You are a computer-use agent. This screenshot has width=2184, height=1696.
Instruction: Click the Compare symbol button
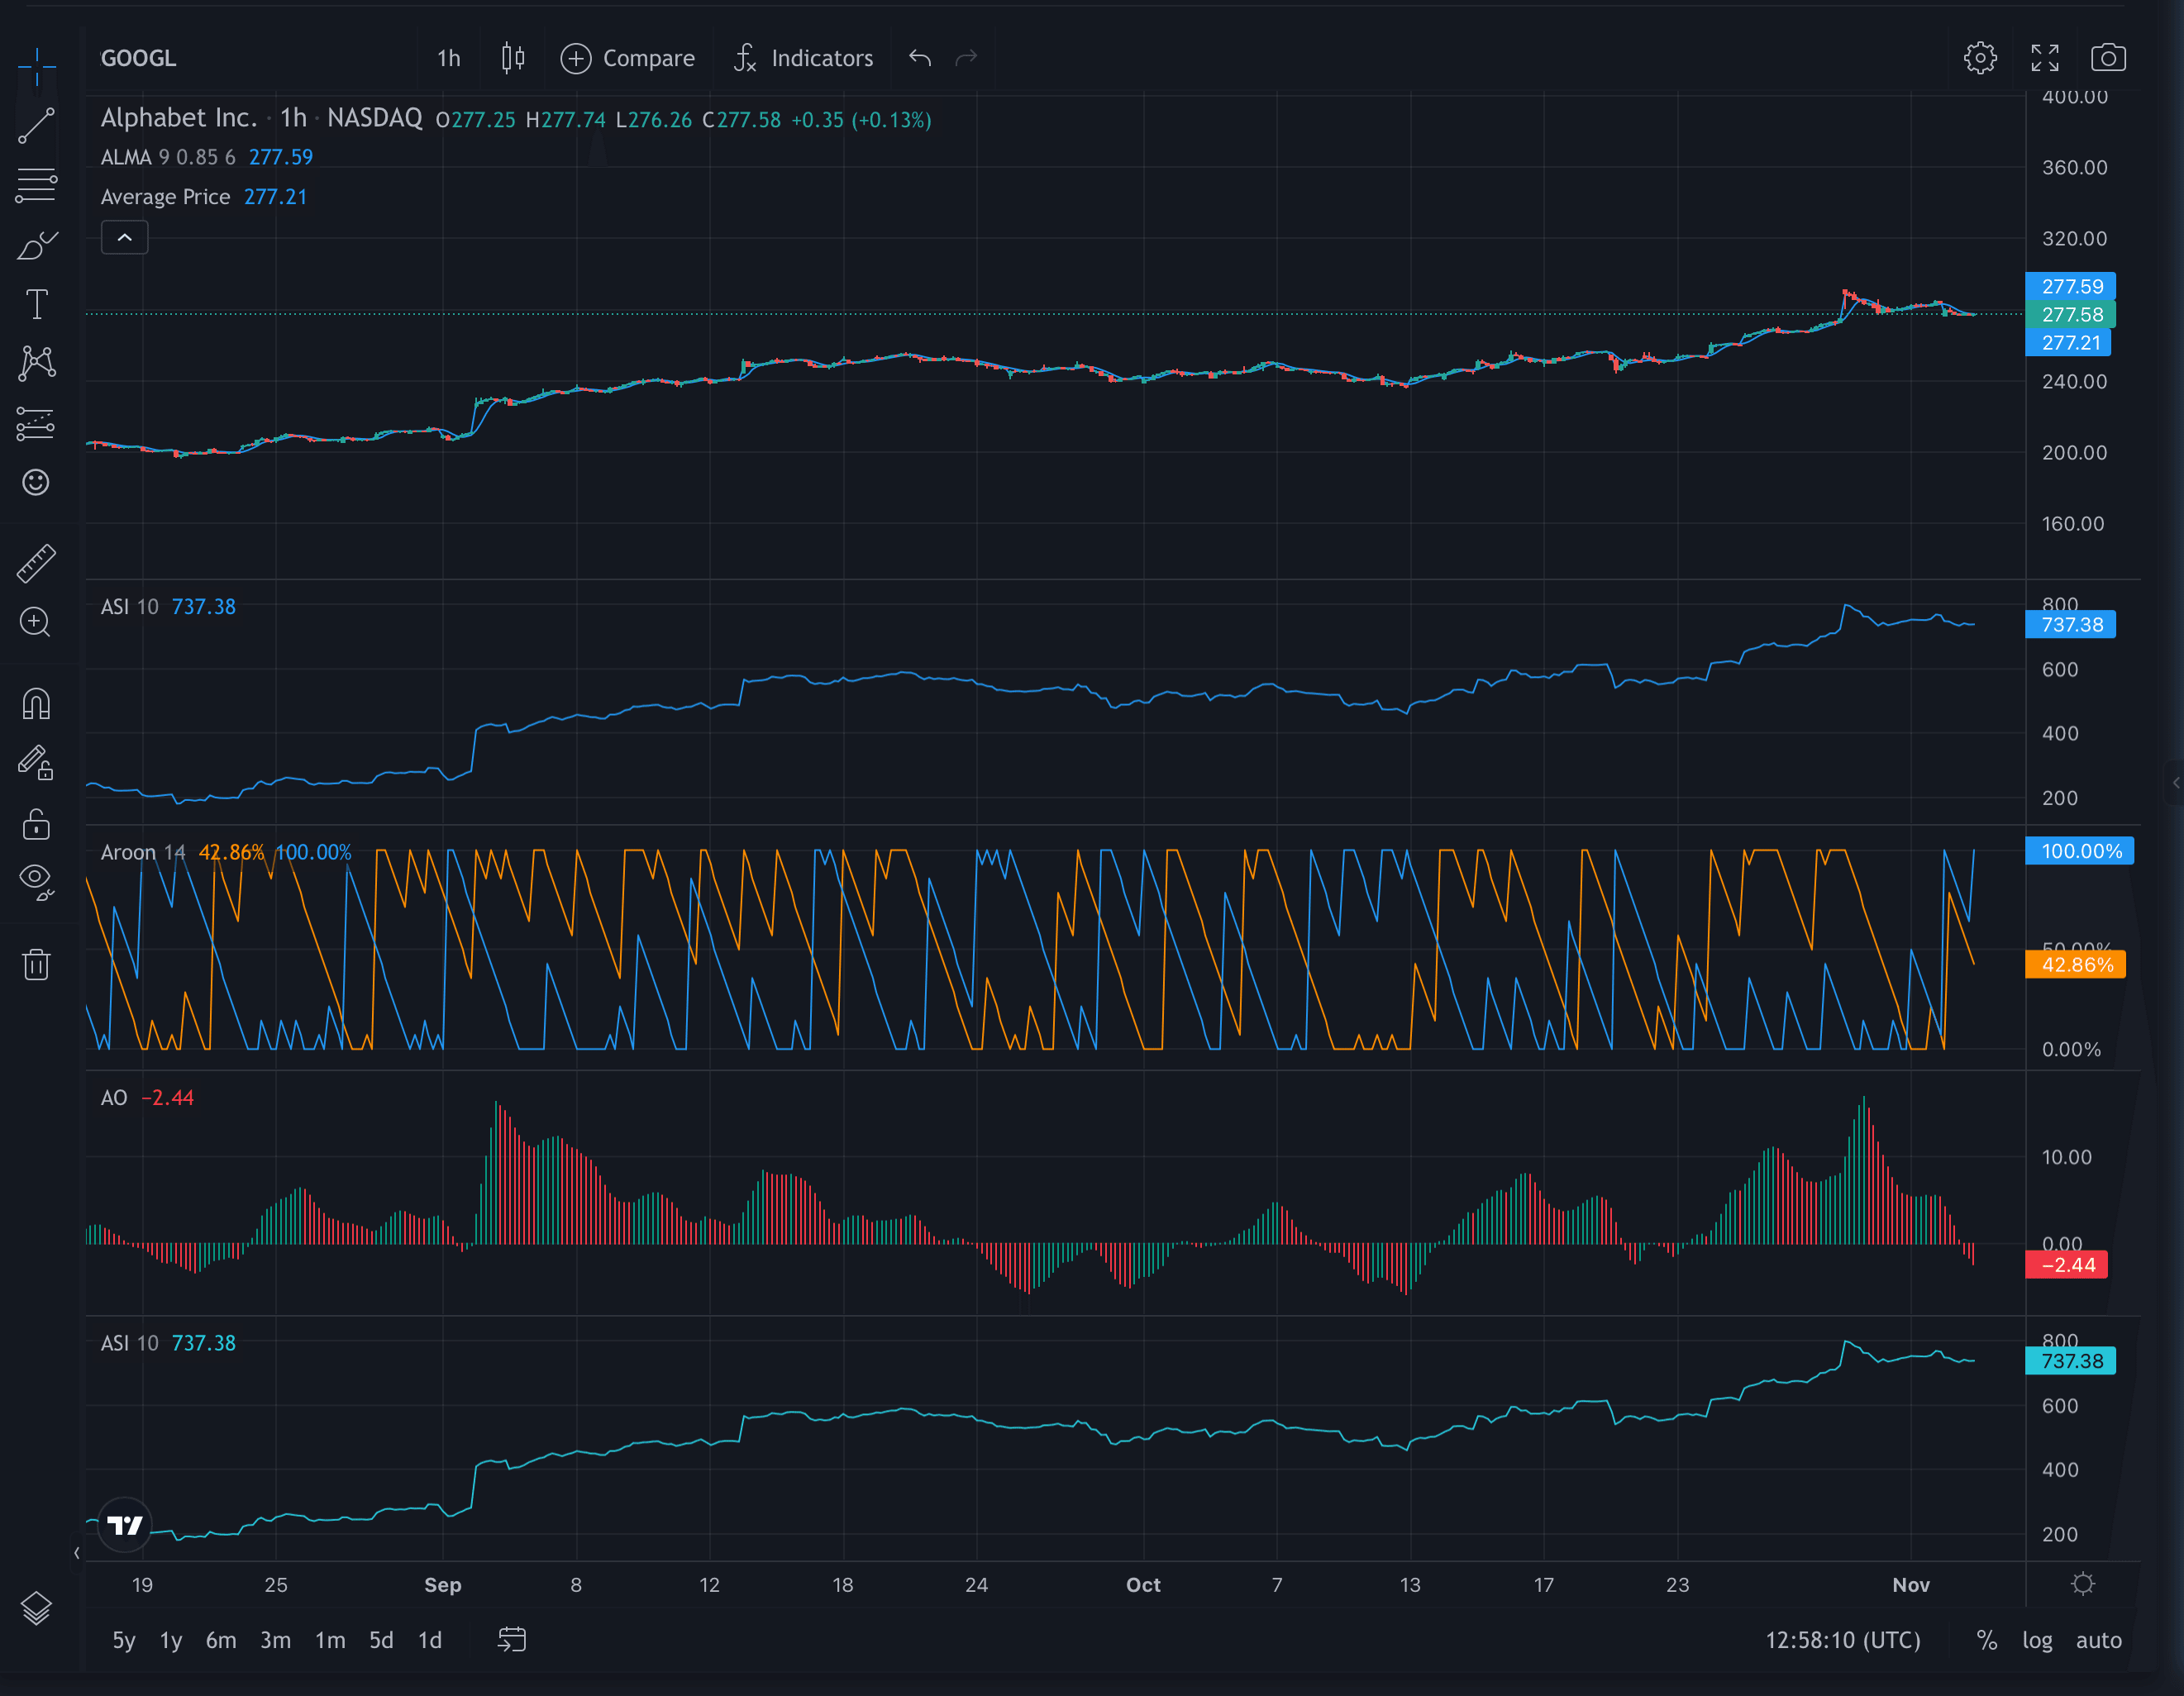tap(627, 58)
